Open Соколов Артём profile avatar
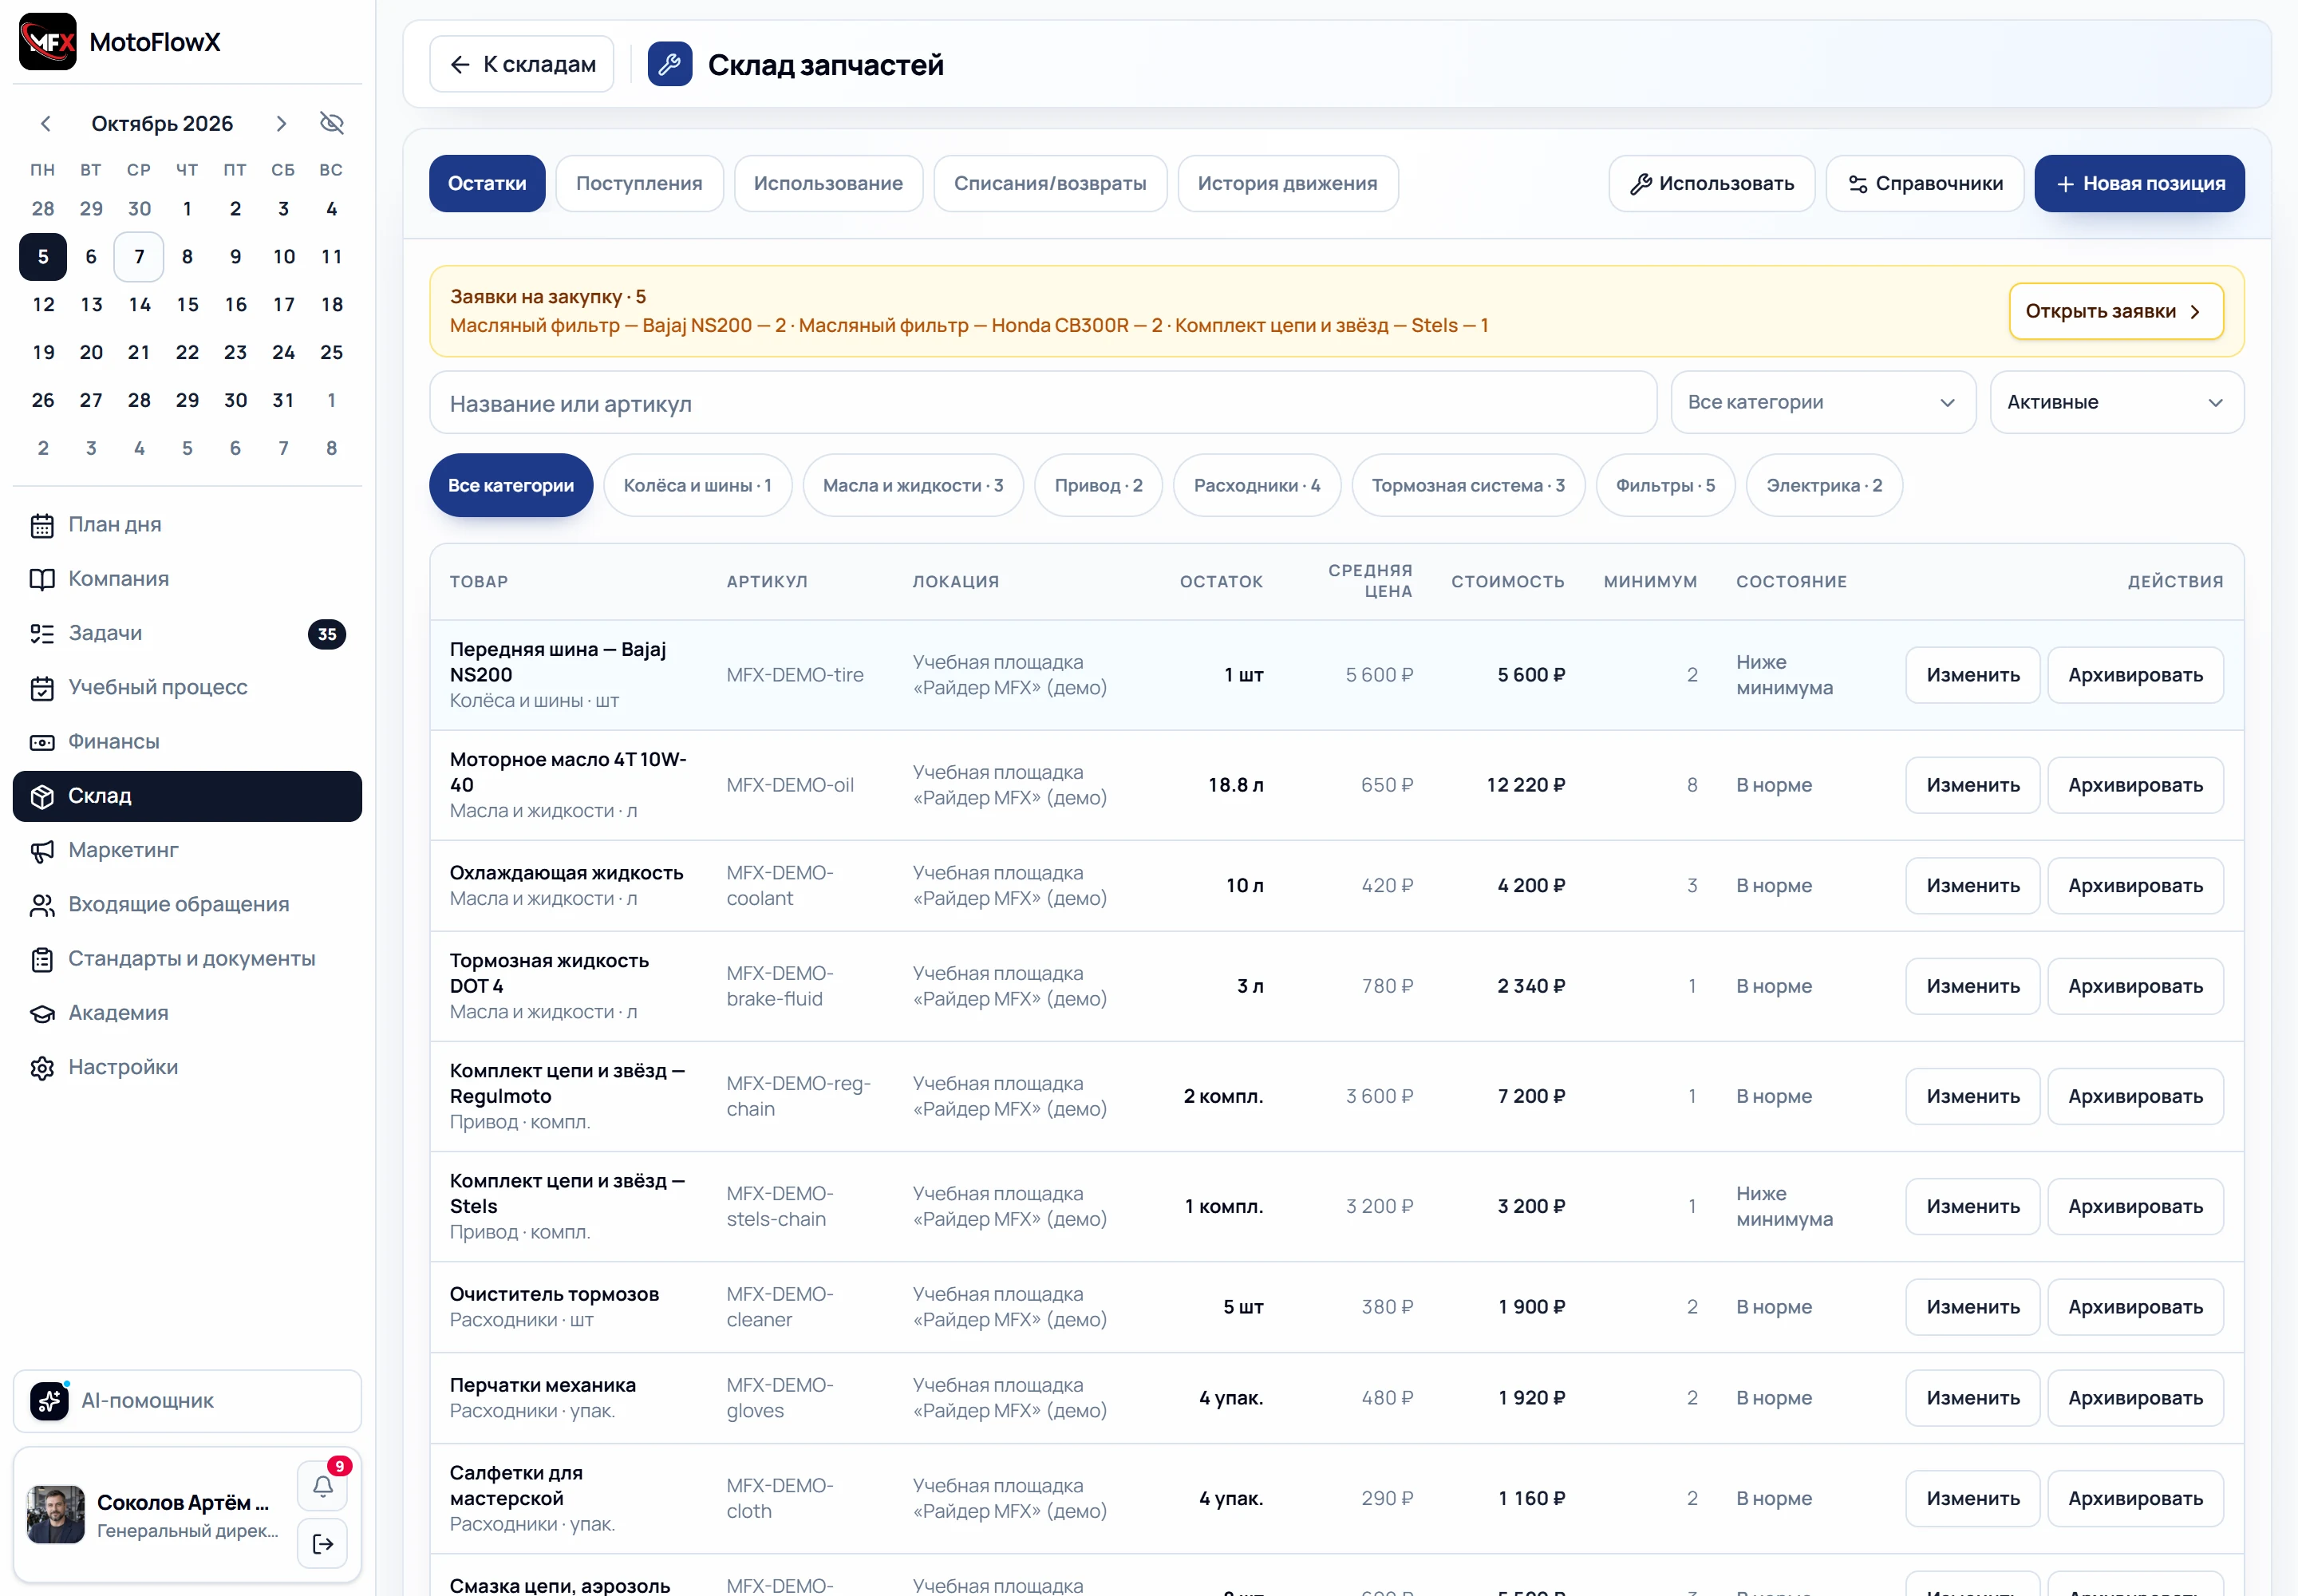This screenshot has height=1596, width=2298. click(x=56, y=1514)
